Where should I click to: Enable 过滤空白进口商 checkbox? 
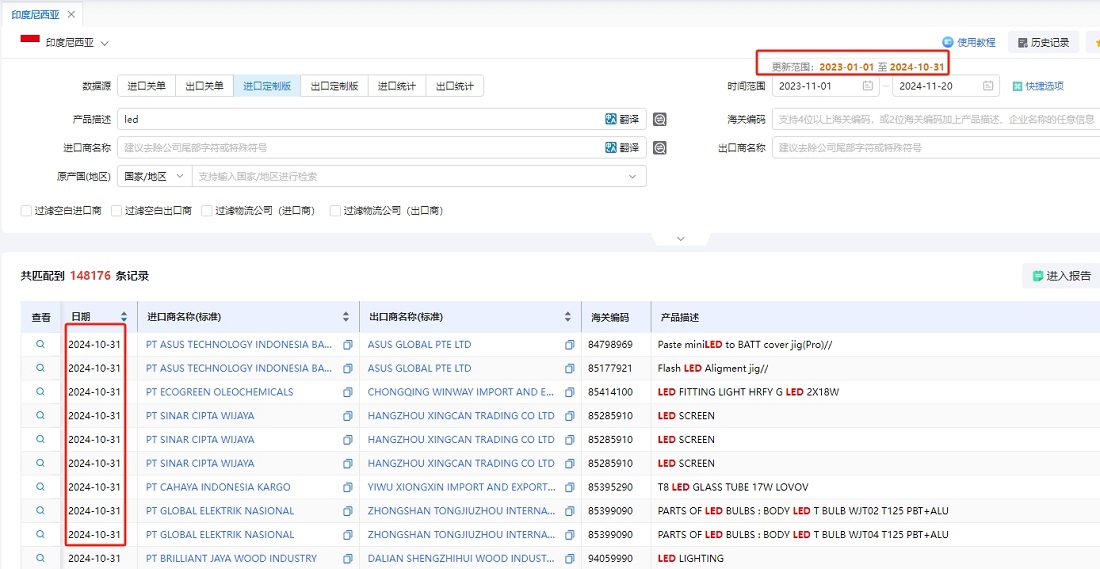click(x=27, y=211)
